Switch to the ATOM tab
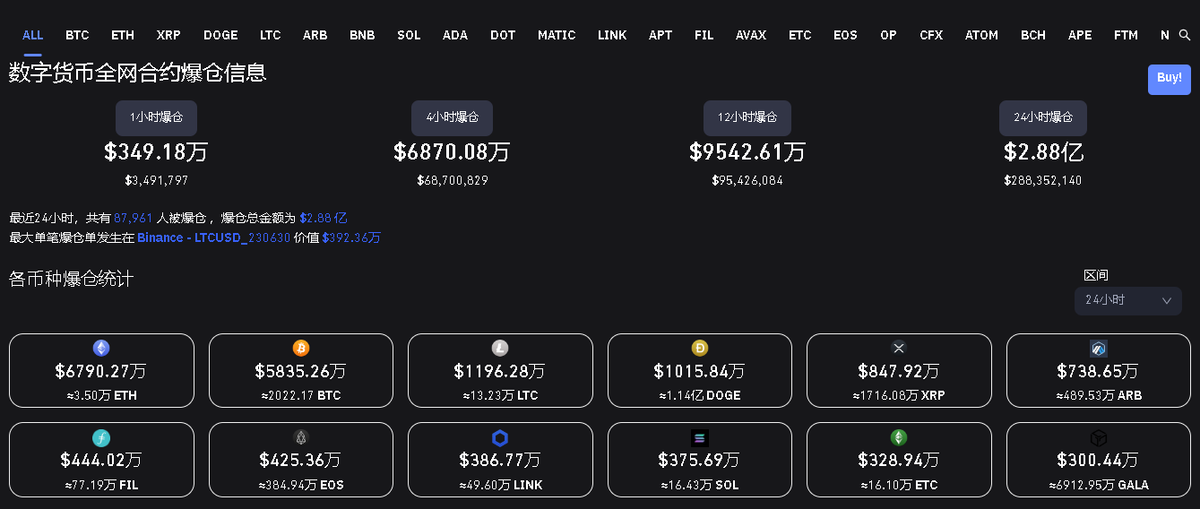This screenshot has width=1200, height=509. [x=982, y=35]
